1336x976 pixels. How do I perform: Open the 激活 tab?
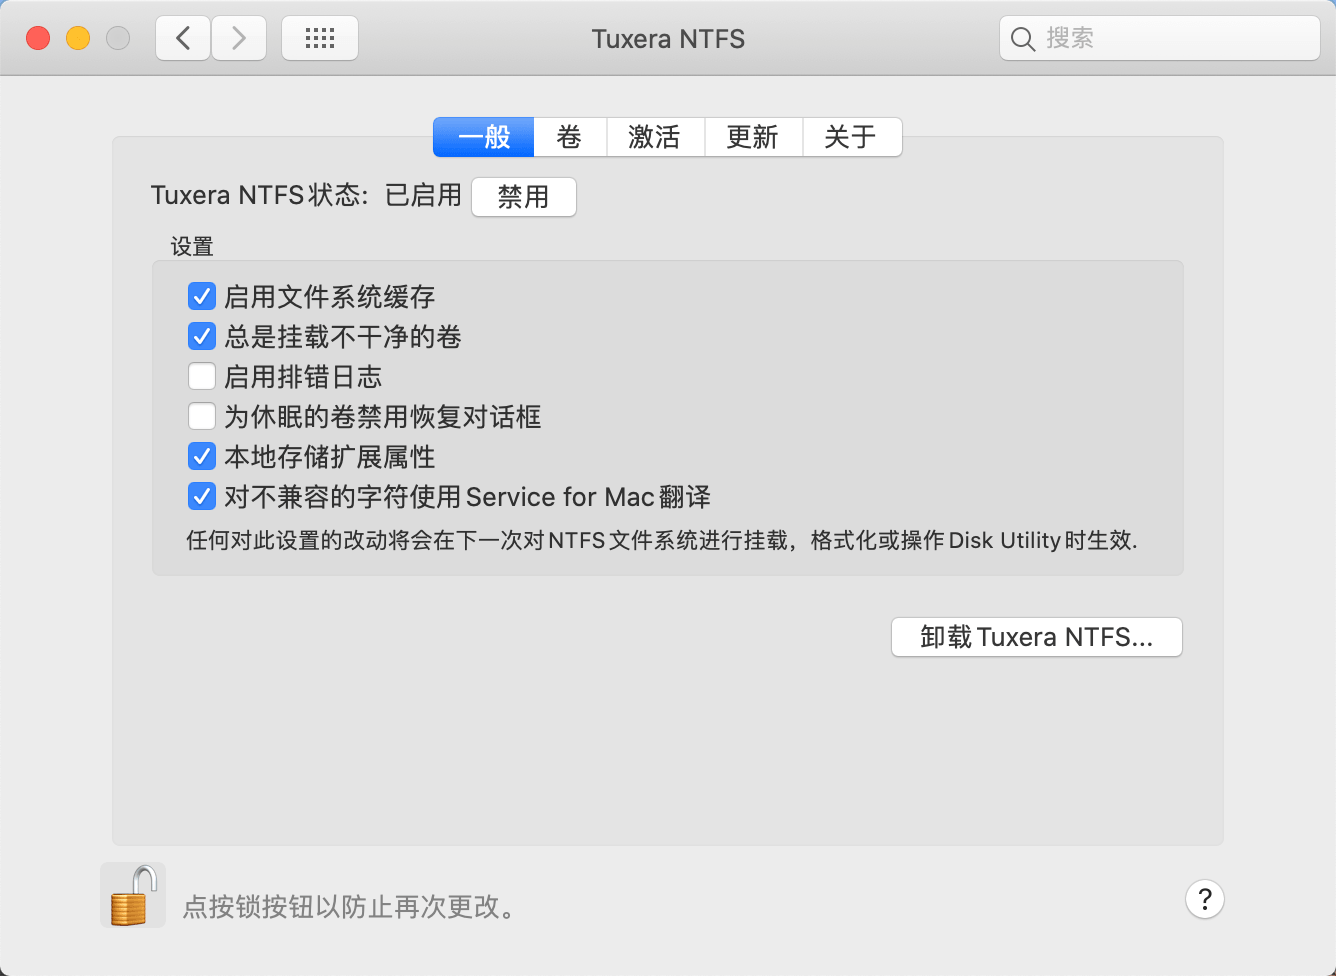[x=655, y=137]
